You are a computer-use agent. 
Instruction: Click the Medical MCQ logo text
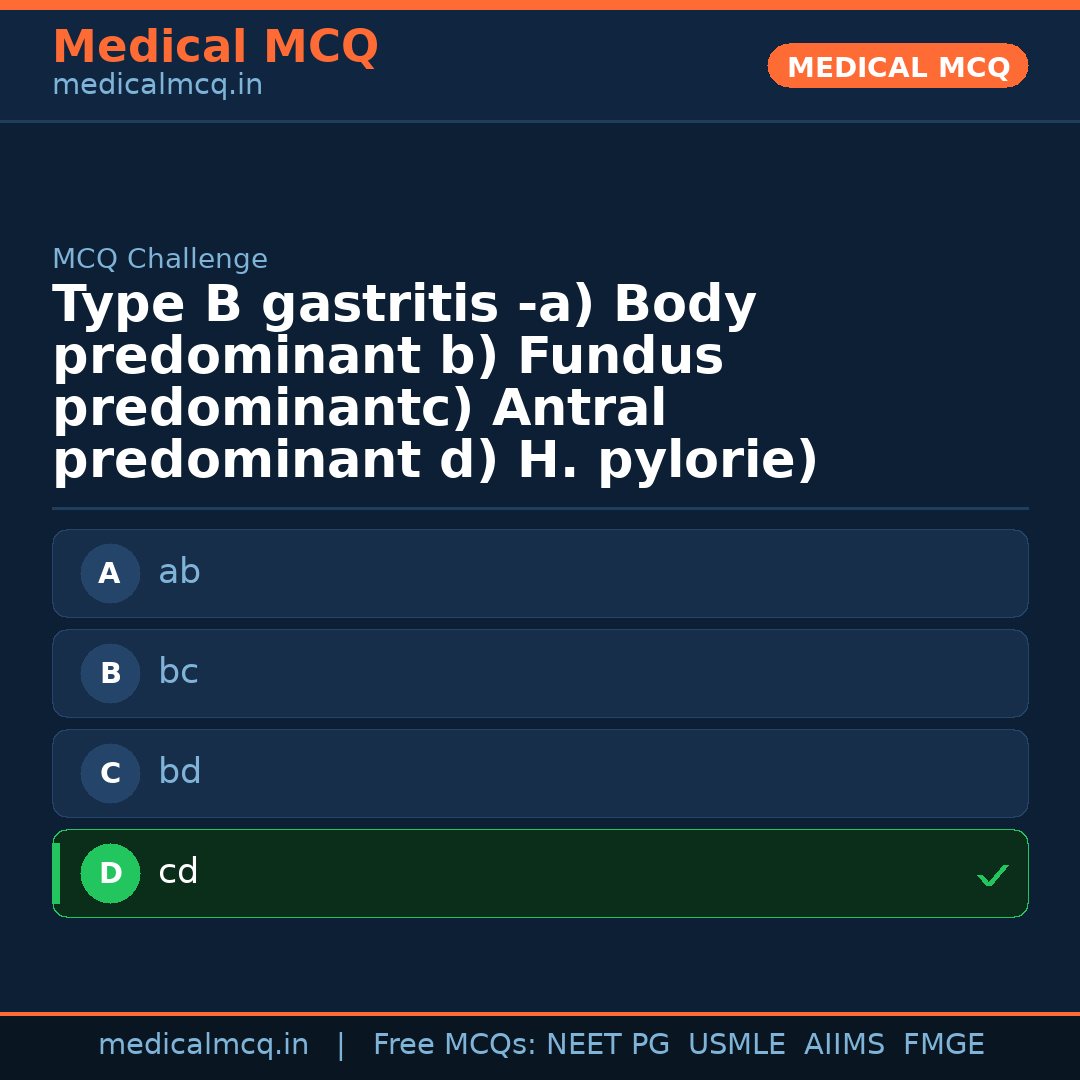coord(215,47)
